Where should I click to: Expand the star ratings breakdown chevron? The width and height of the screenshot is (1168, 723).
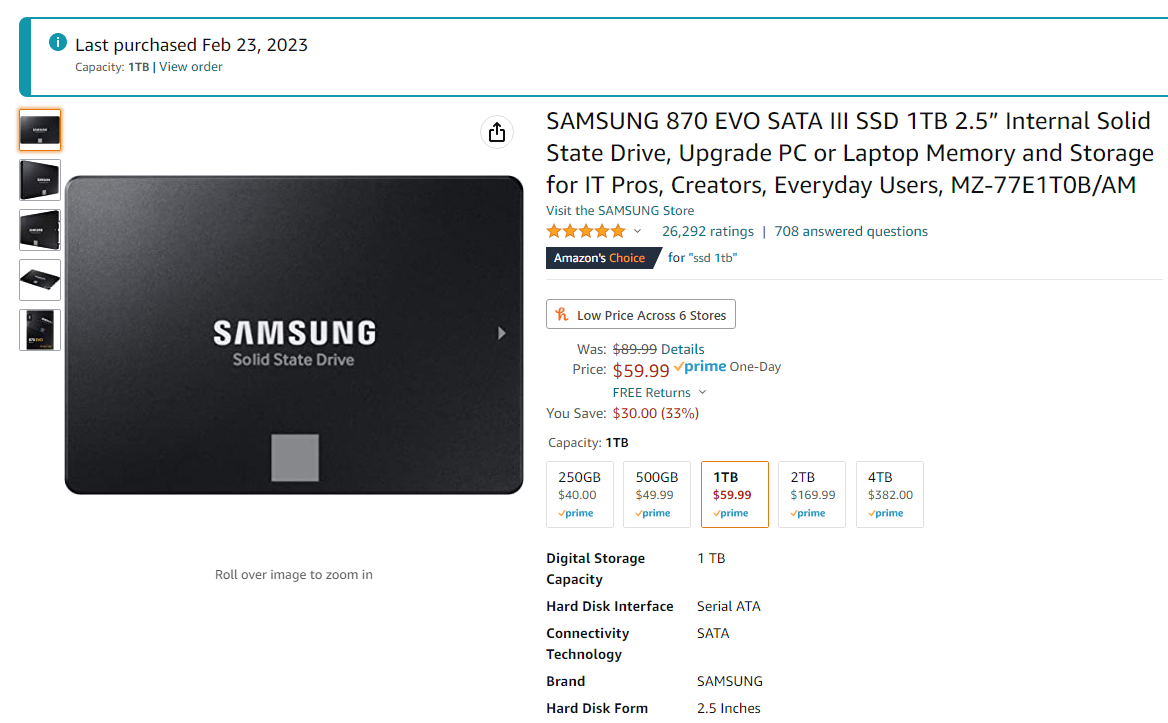[638, 231]
